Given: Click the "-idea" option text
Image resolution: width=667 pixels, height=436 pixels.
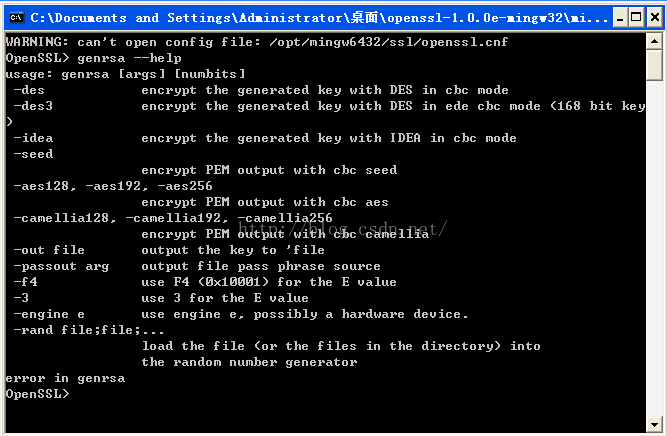Looking at the screenshot, I should tap(33, 138).
